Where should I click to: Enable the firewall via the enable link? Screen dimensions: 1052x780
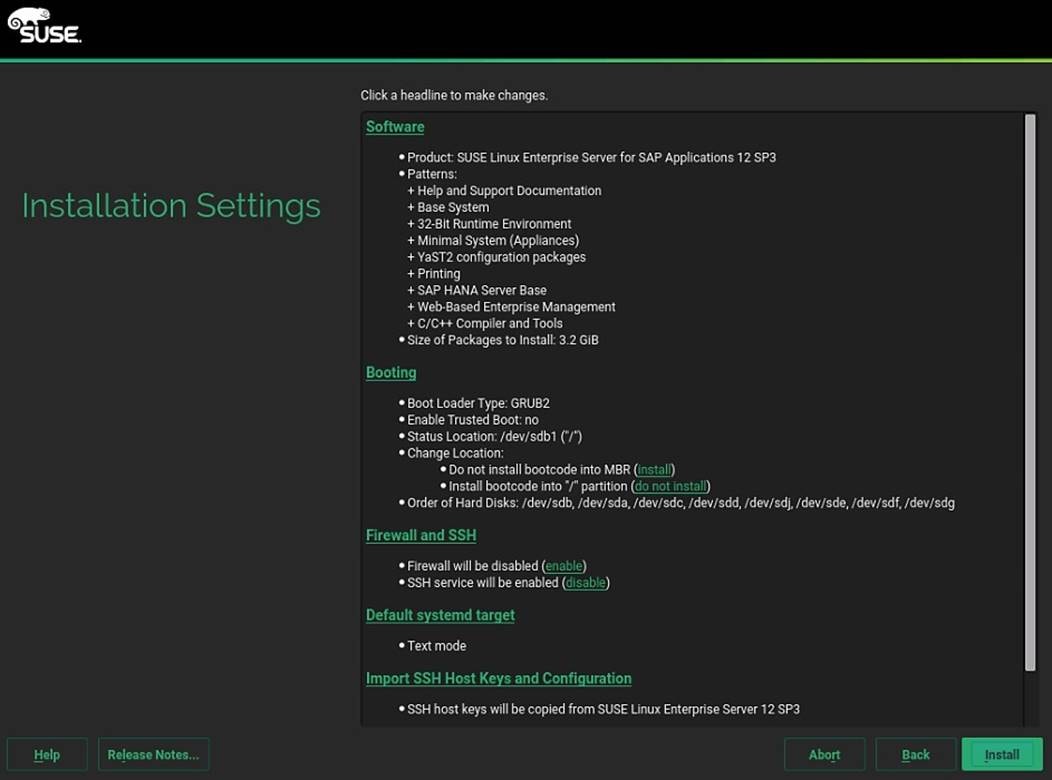coord(564,566)
